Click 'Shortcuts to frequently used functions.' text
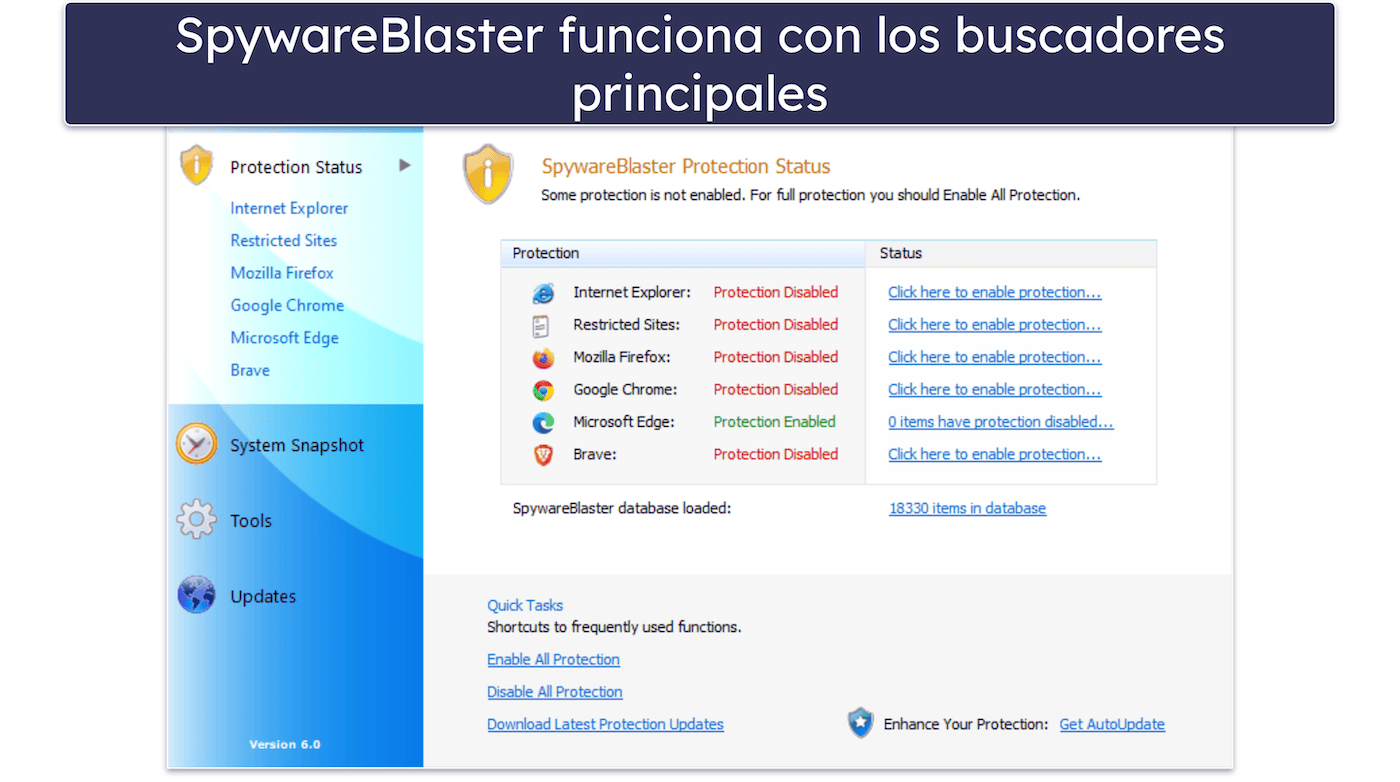This screenshot has height=782, width=1400. (614, 628)
